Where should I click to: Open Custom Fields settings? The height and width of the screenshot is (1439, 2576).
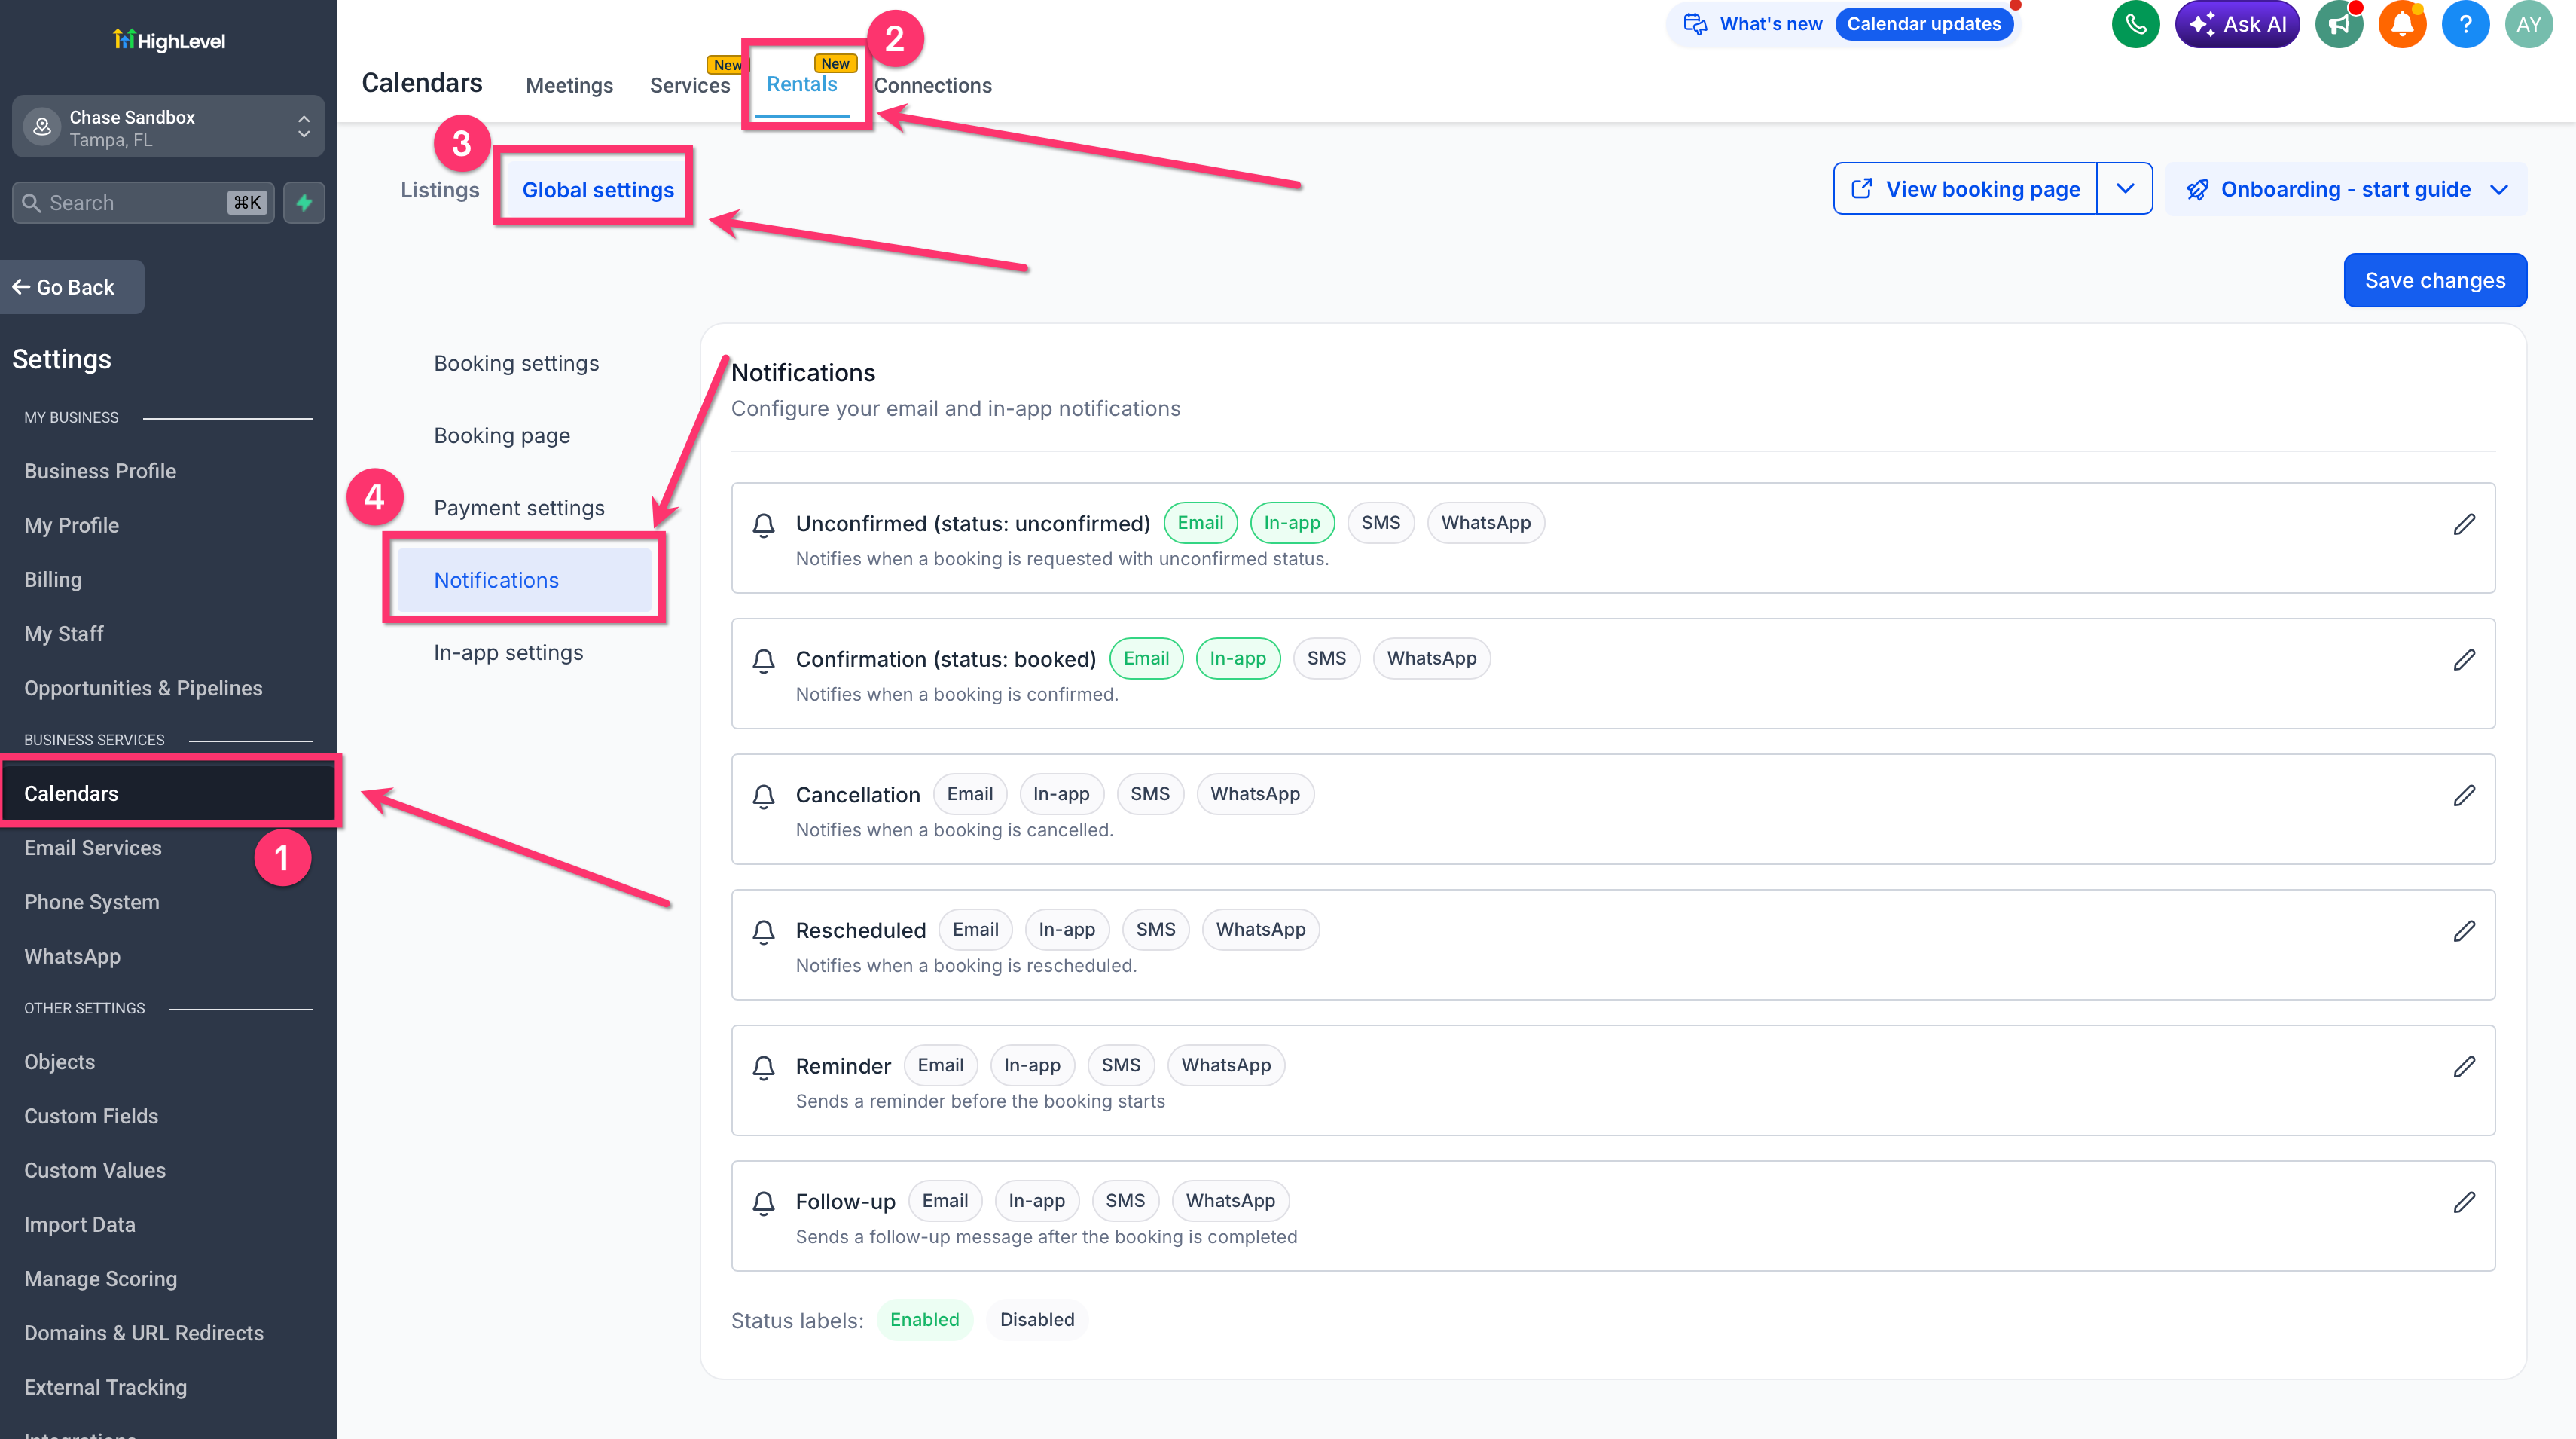point(91,1116)
